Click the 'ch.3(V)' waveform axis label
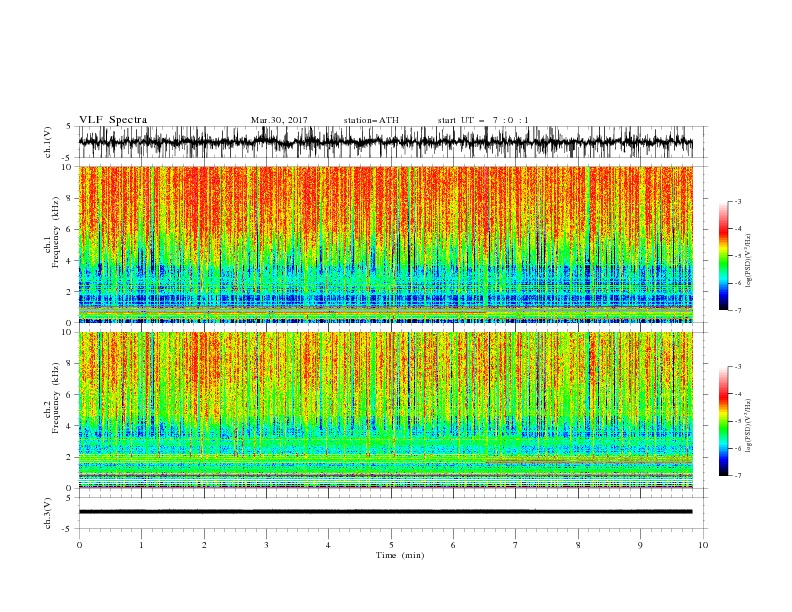This screenshot has height=612, width=792. 48,513
